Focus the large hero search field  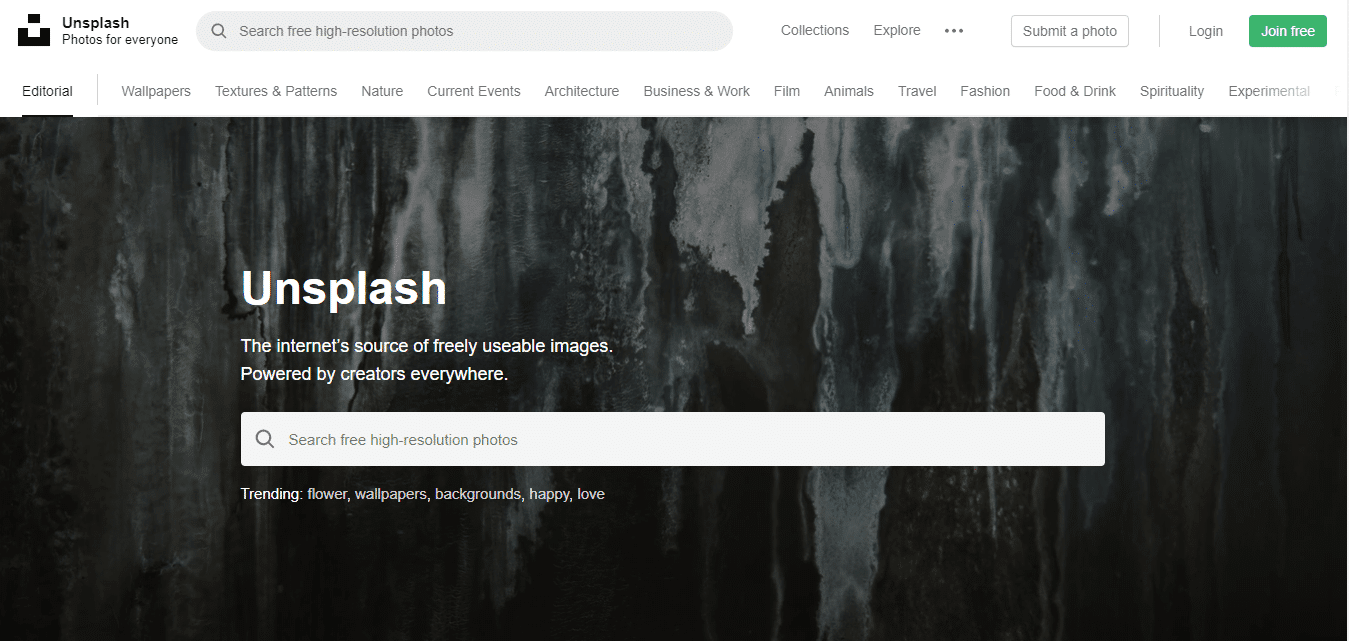click(673, 439)
